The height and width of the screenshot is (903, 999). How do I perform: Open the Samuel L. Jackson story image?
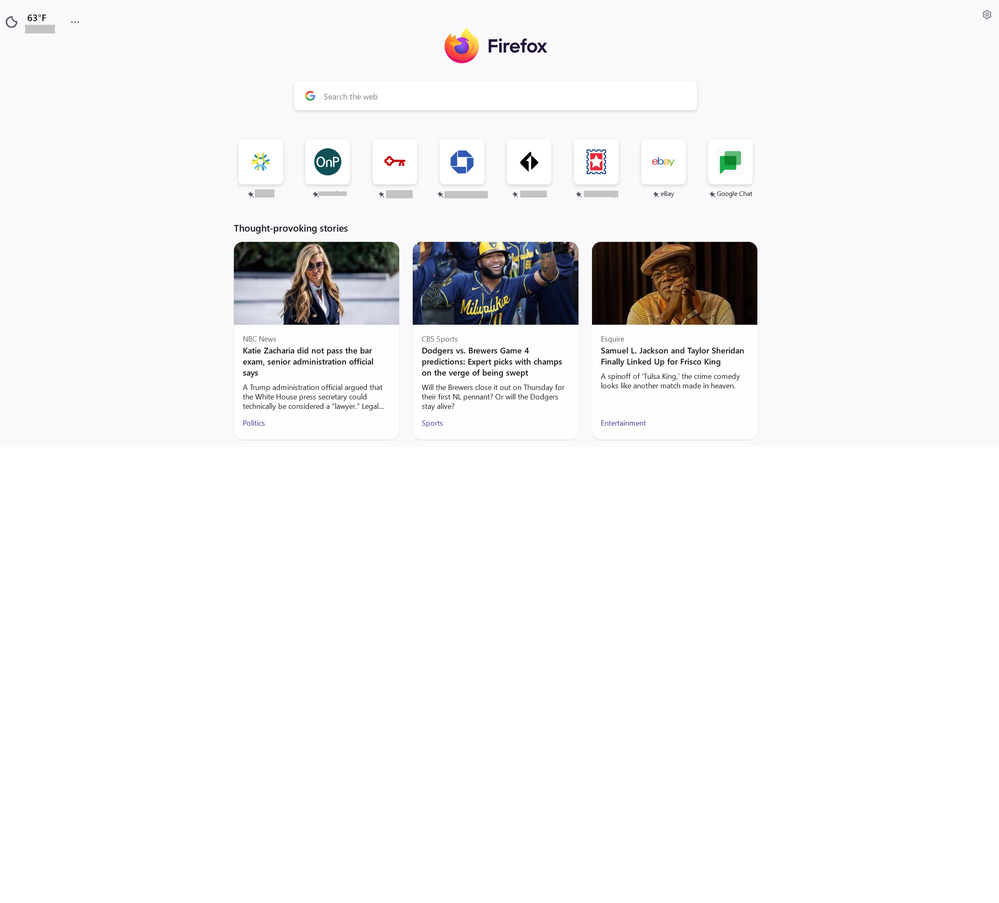[675, 283]
